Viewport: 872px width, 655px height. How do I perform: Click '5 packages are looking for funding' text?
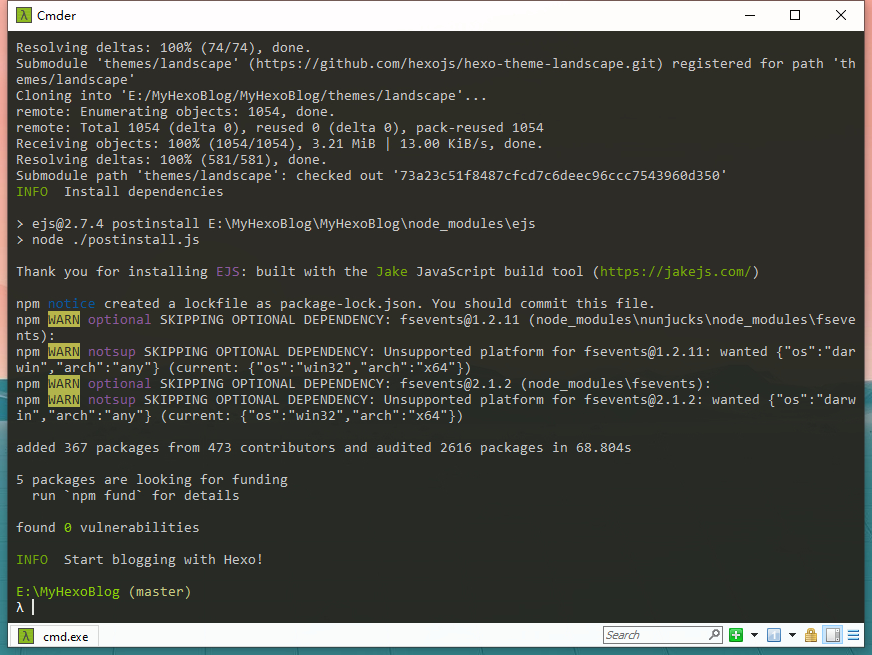(152, 479)
